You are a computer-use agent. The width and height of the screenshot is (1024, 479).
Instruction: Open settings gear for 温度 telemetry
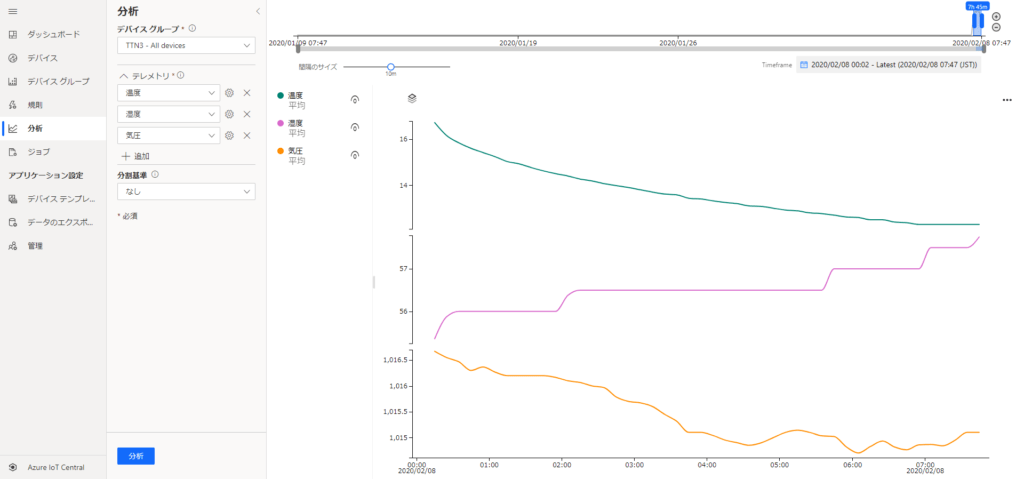point(230,93)
